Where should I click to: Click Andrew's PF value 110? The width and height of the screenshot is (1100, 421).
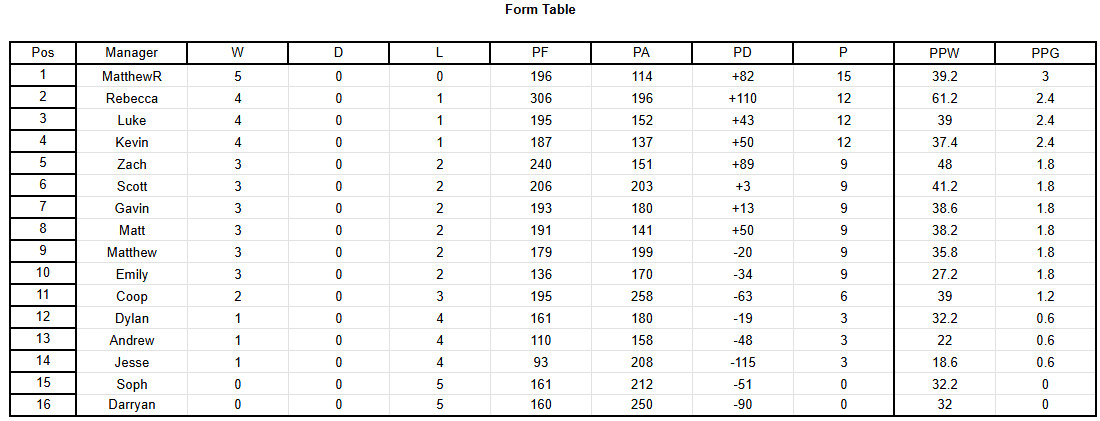point(541,340)
